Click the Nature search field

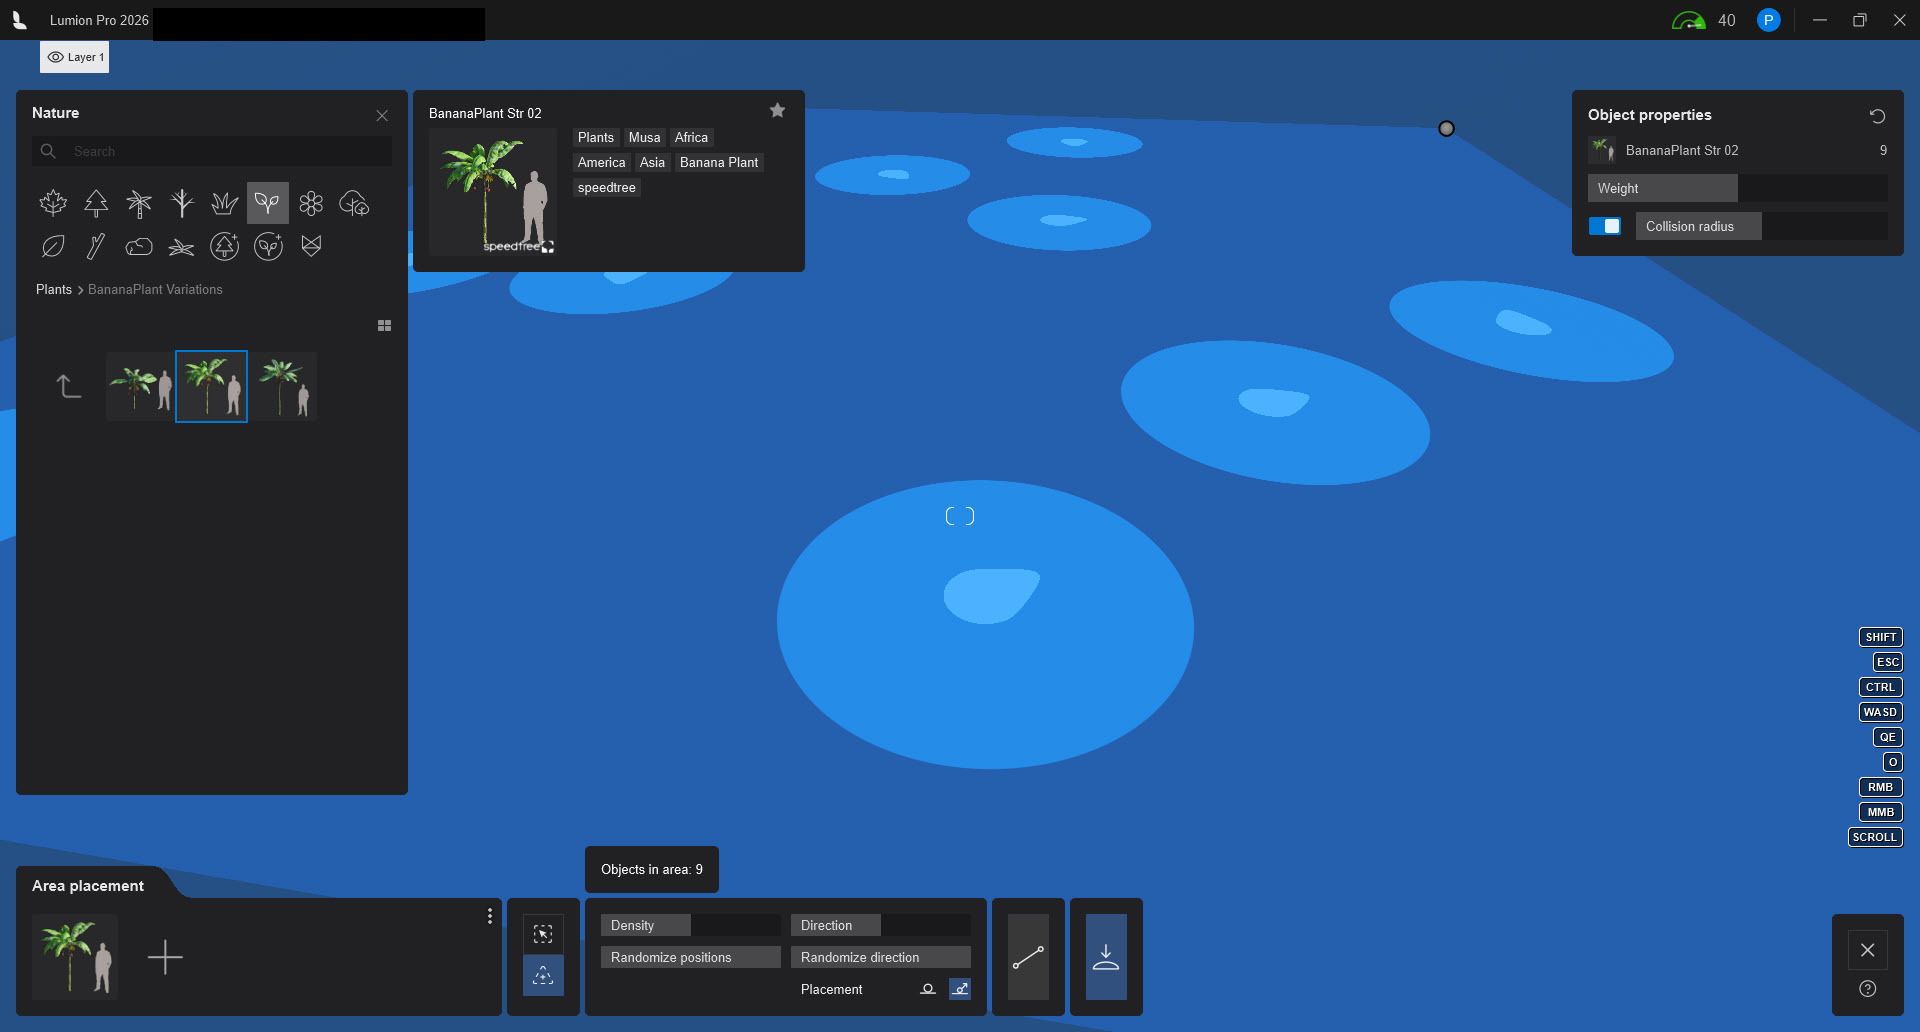point(220,151)
